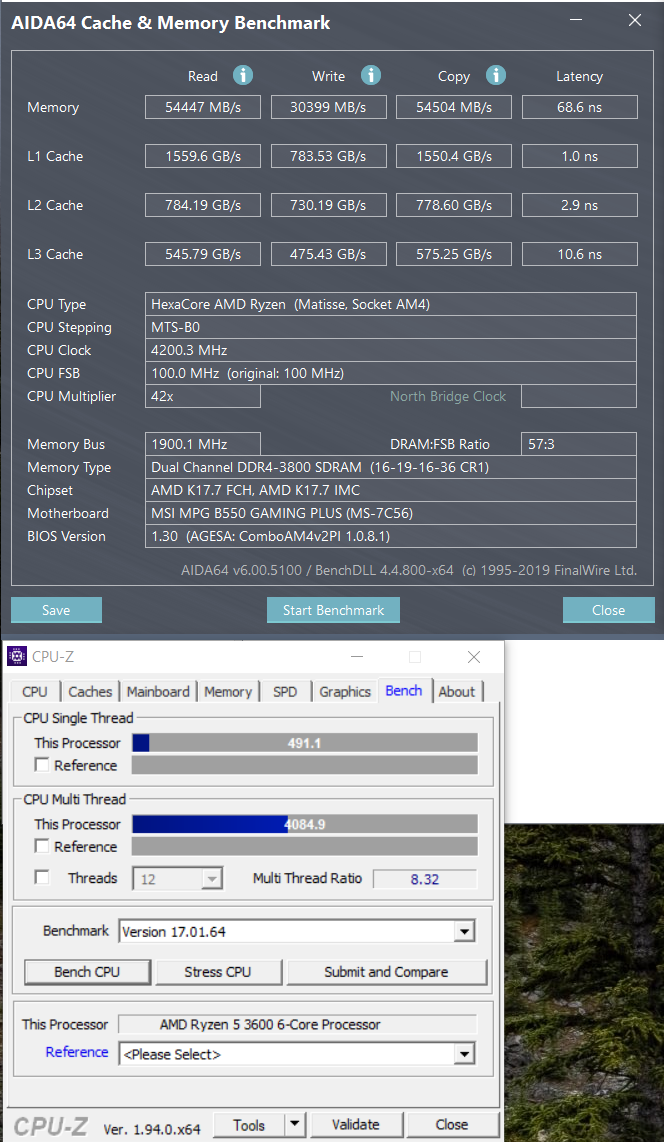Click the Chipset field AMD K17.7 FCH
Viewport: 664px width, 1142px height.
(x=391, y=490)
